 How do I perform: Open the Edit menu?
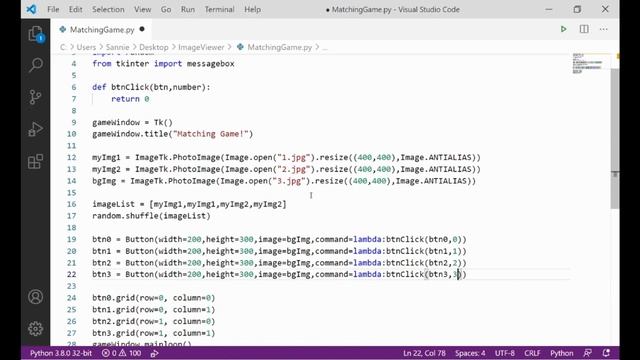tap(76, 9)
